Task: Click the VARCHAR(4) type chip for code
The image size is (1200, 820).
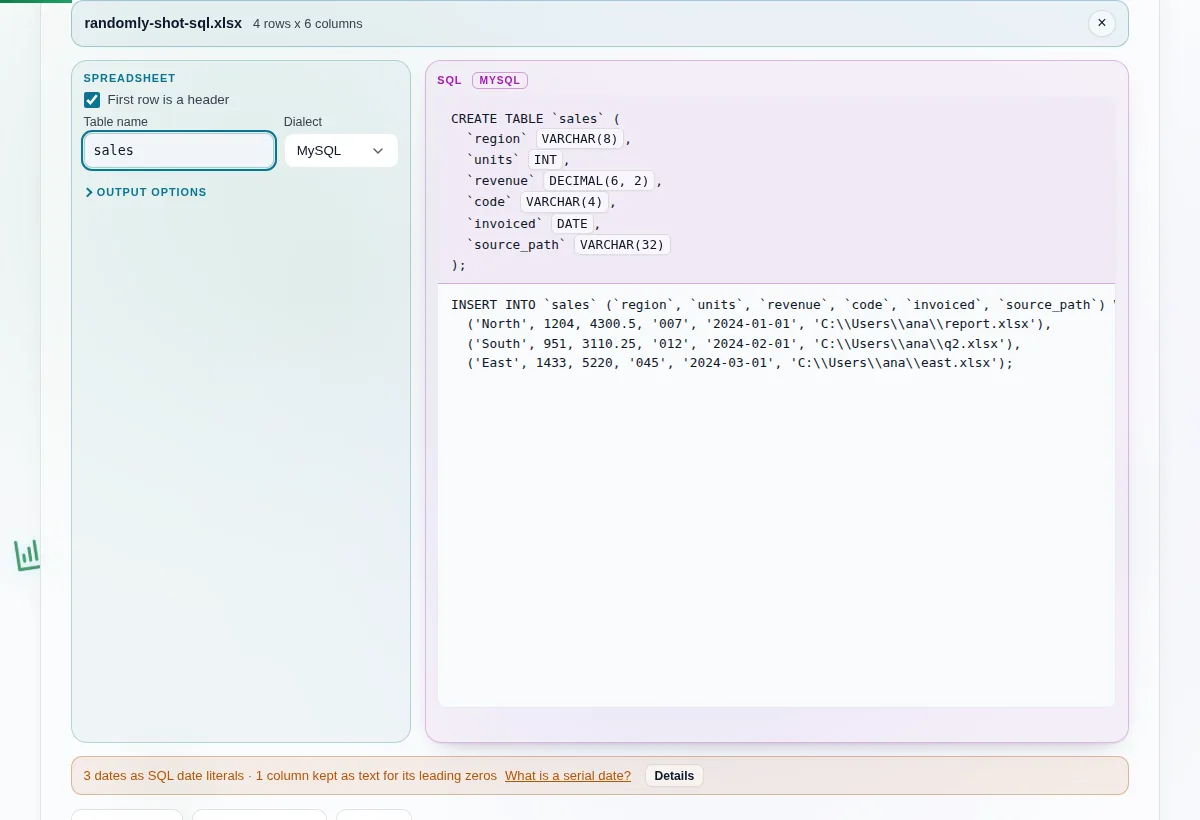Action: point(565,202)
